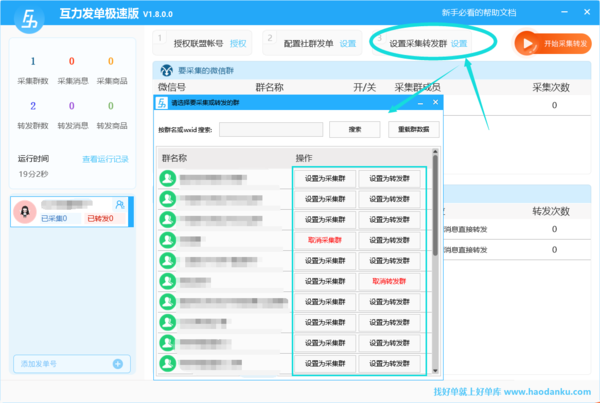Click the user icon on the account card
Screen dimensions: 600x403
coord(120,204)
